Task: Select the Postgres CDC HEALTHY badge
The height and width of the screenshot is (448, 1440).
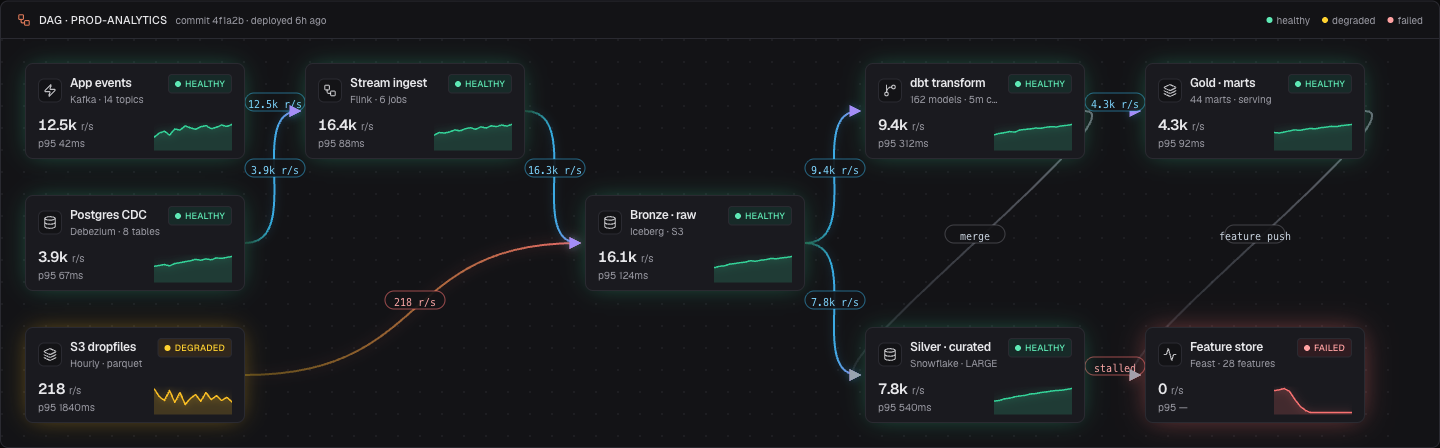Action: click(x=200, y=215)
